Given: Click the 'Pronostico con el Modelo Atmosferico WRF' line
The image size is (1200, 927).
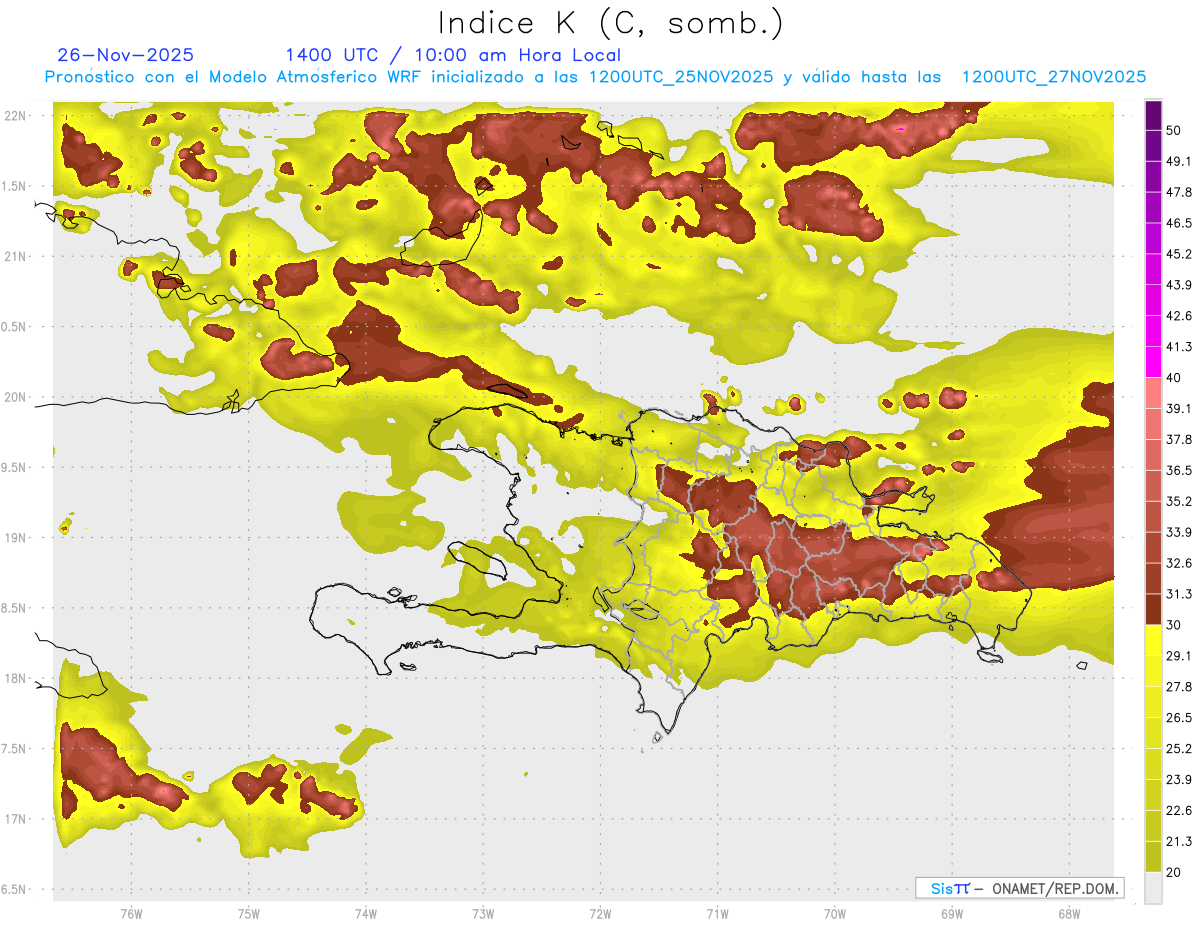Looking at the screenshot, I should pos(595,77).
